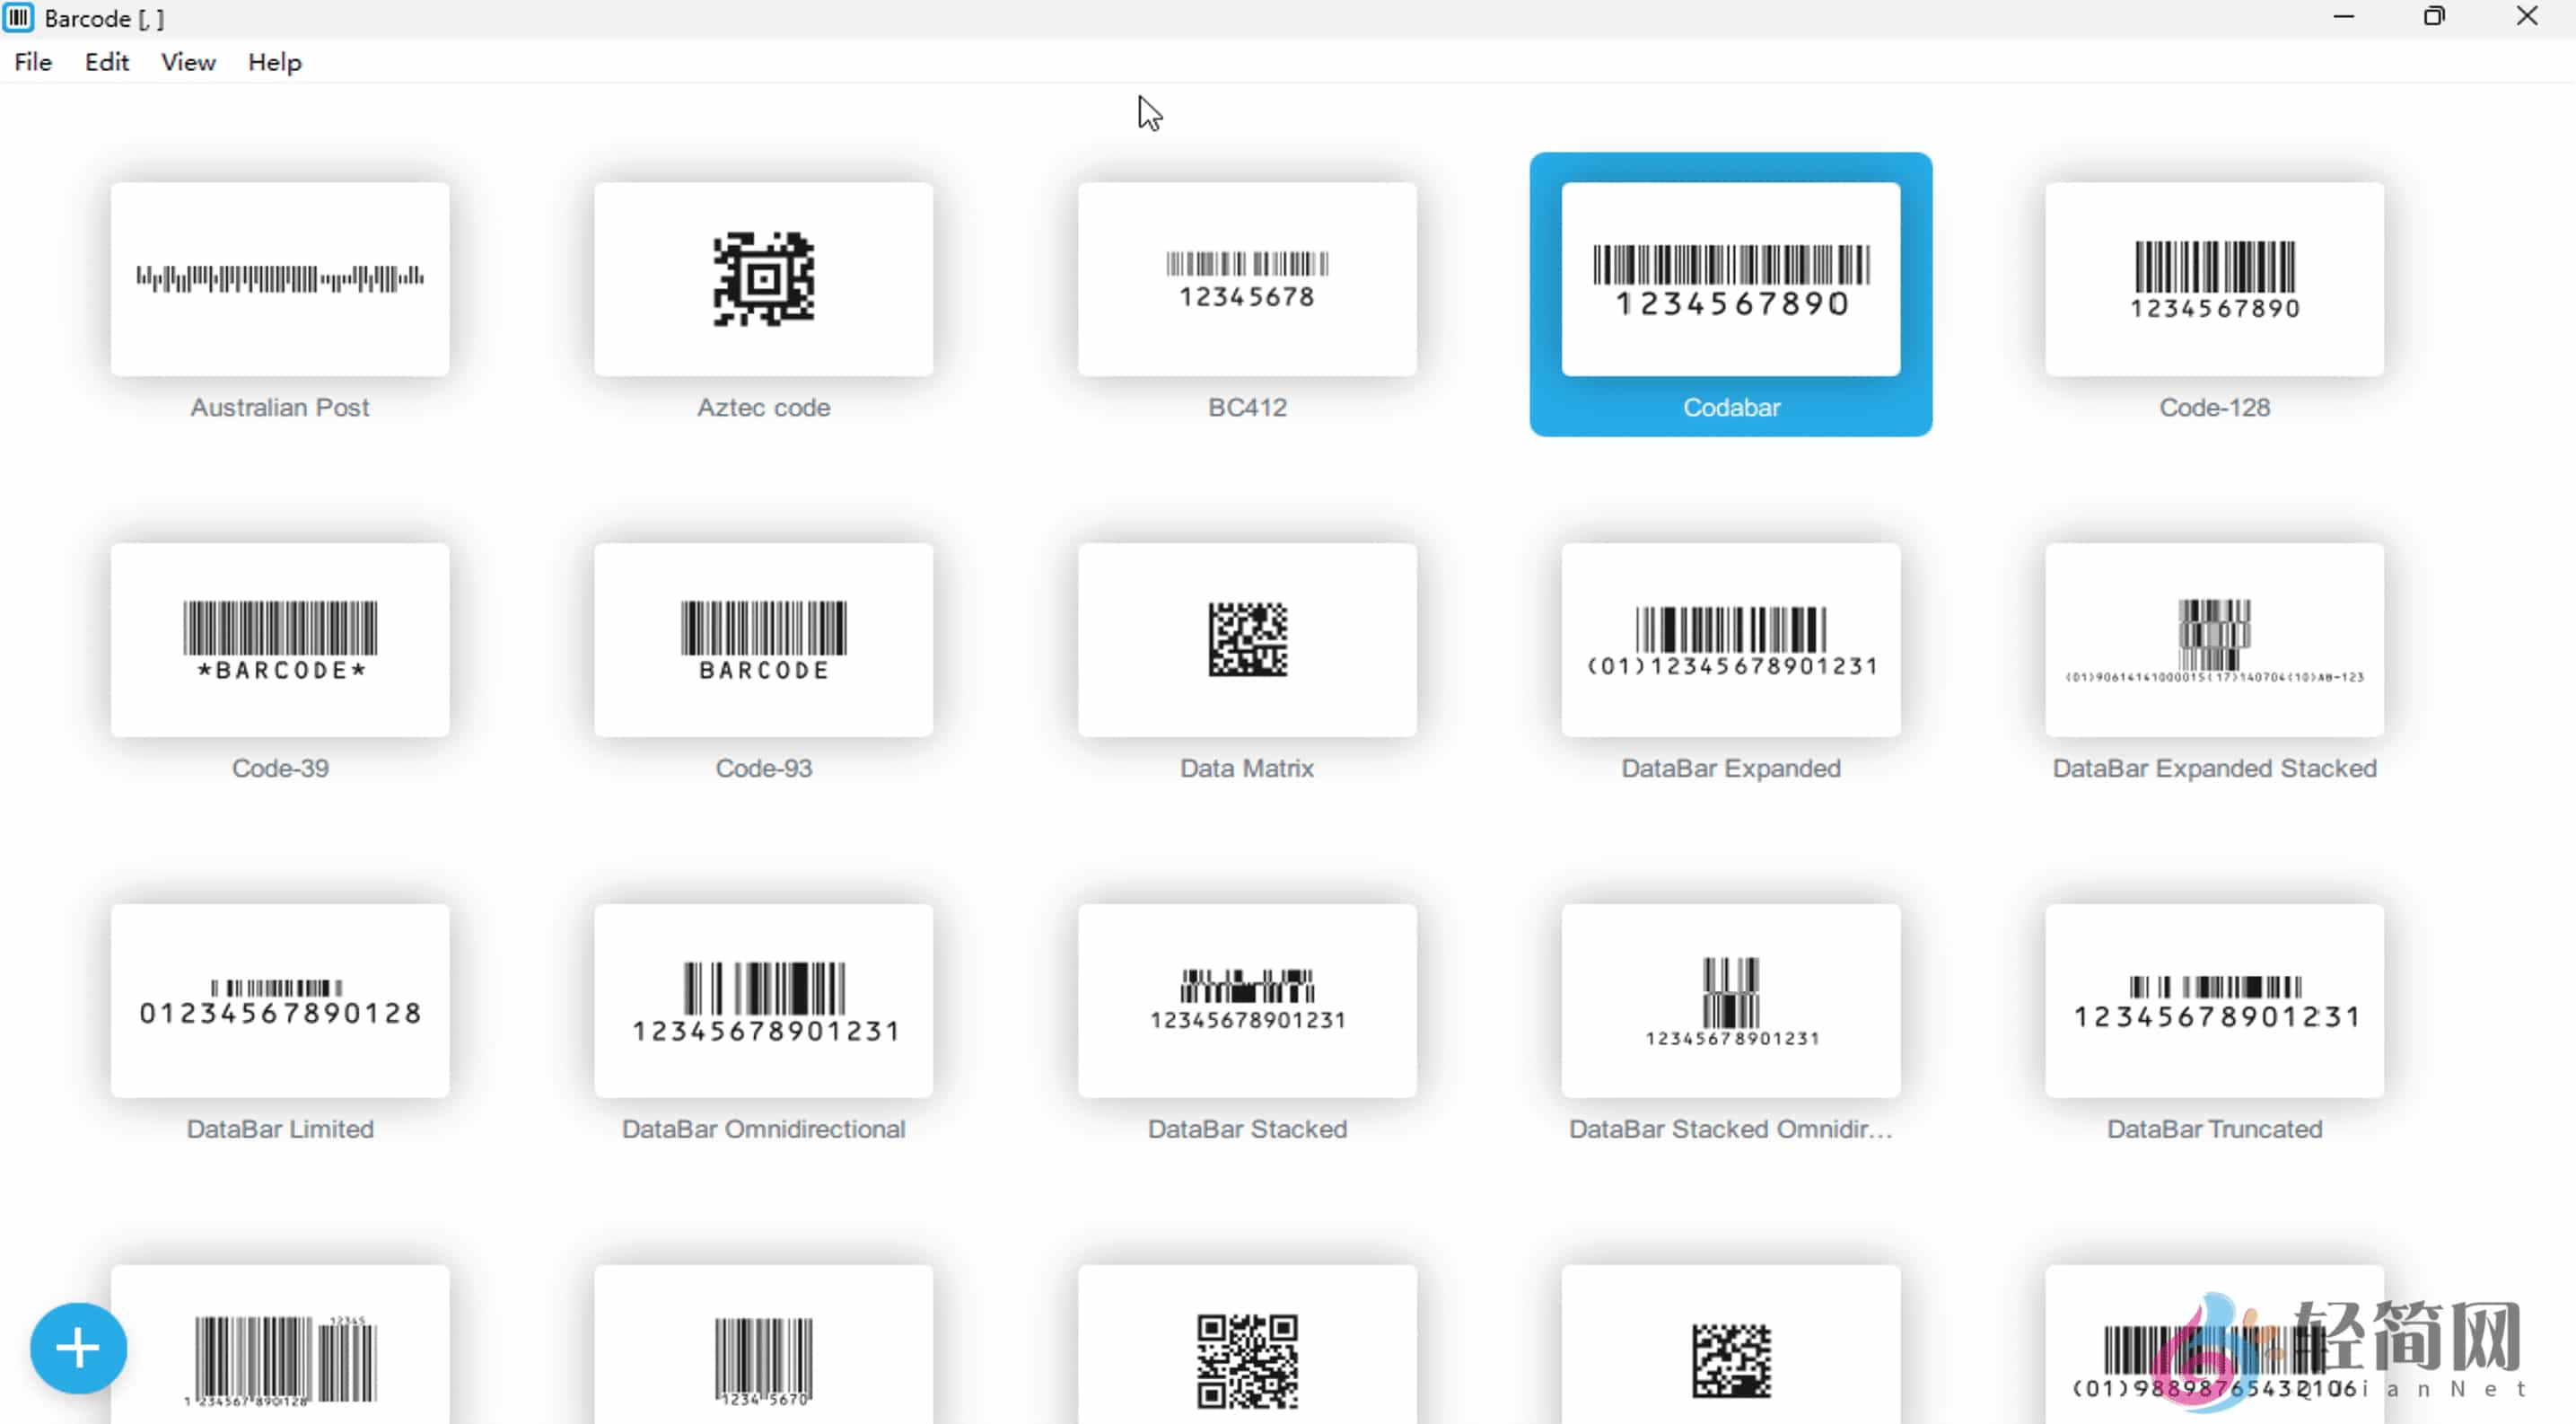Open the Edit menu

[x=106, y=61]
